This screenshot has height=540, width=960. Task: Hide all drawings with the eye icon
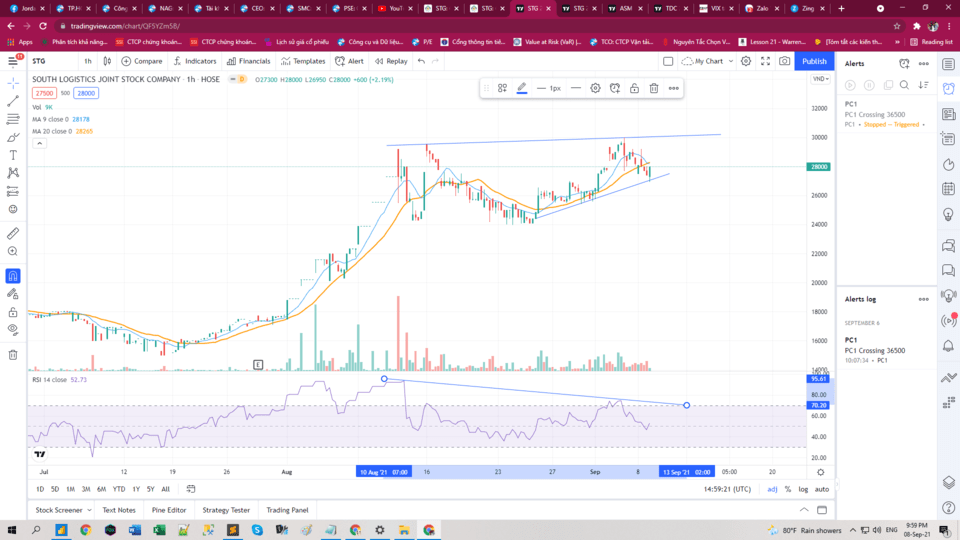pyautogui.click(x=13, y=330)
